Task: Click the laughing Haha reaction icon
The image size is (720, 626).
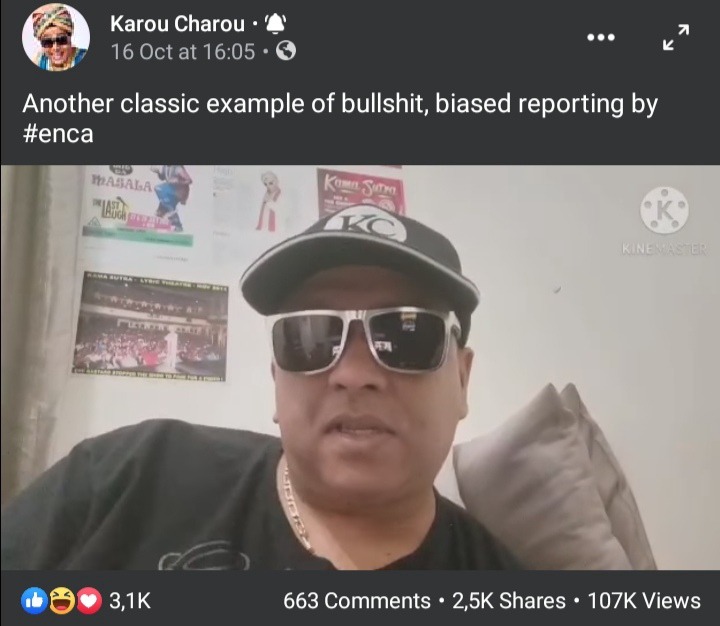Action: (62, 601)
